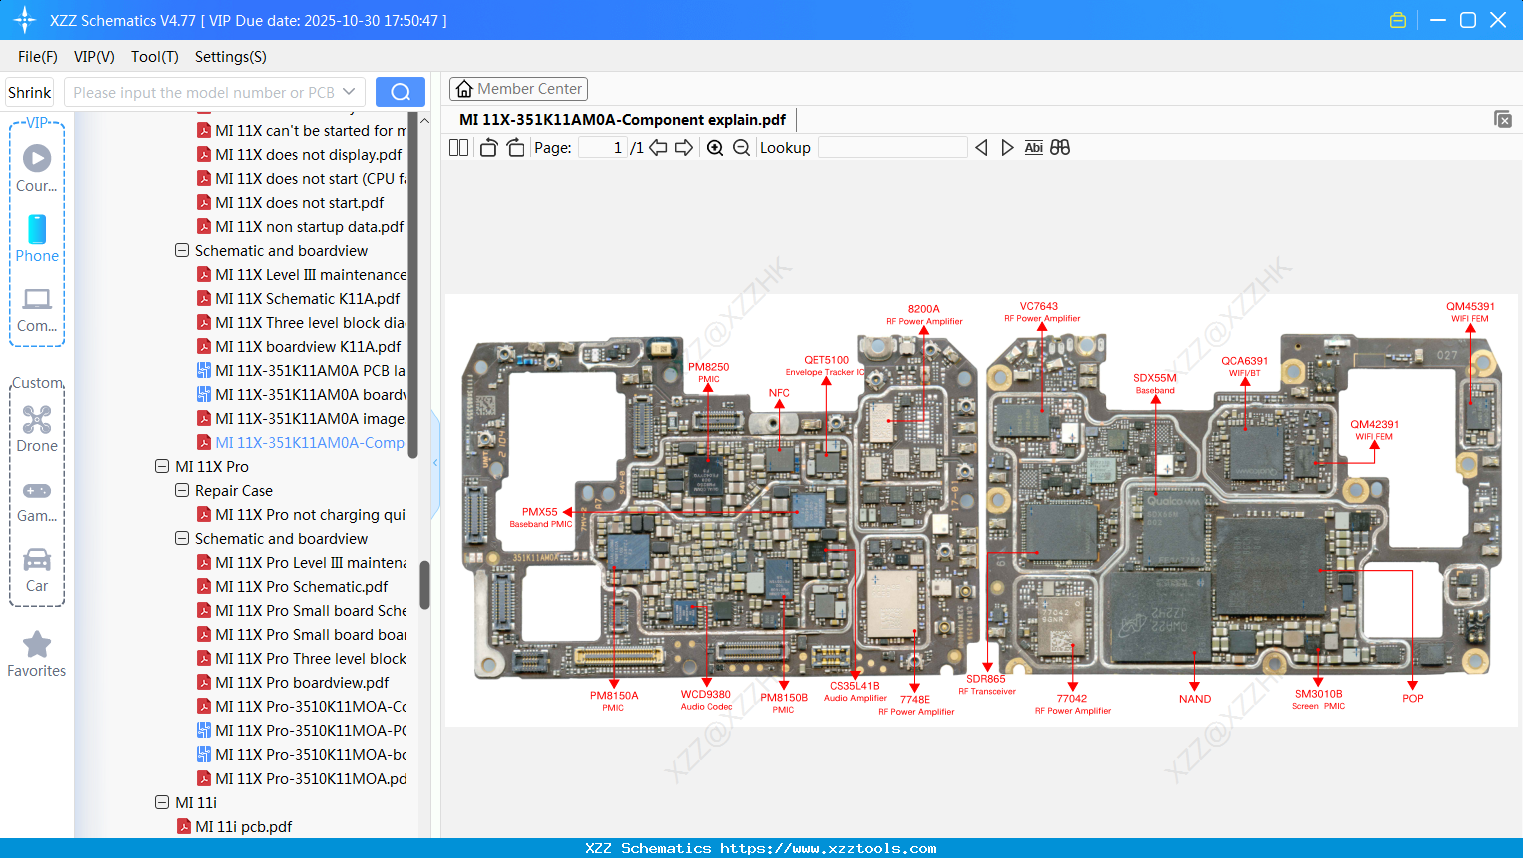The width and height of the screenshot is (1523, 858).
Task: Zoom out of the PDF page
Action: tap(741, 147)
